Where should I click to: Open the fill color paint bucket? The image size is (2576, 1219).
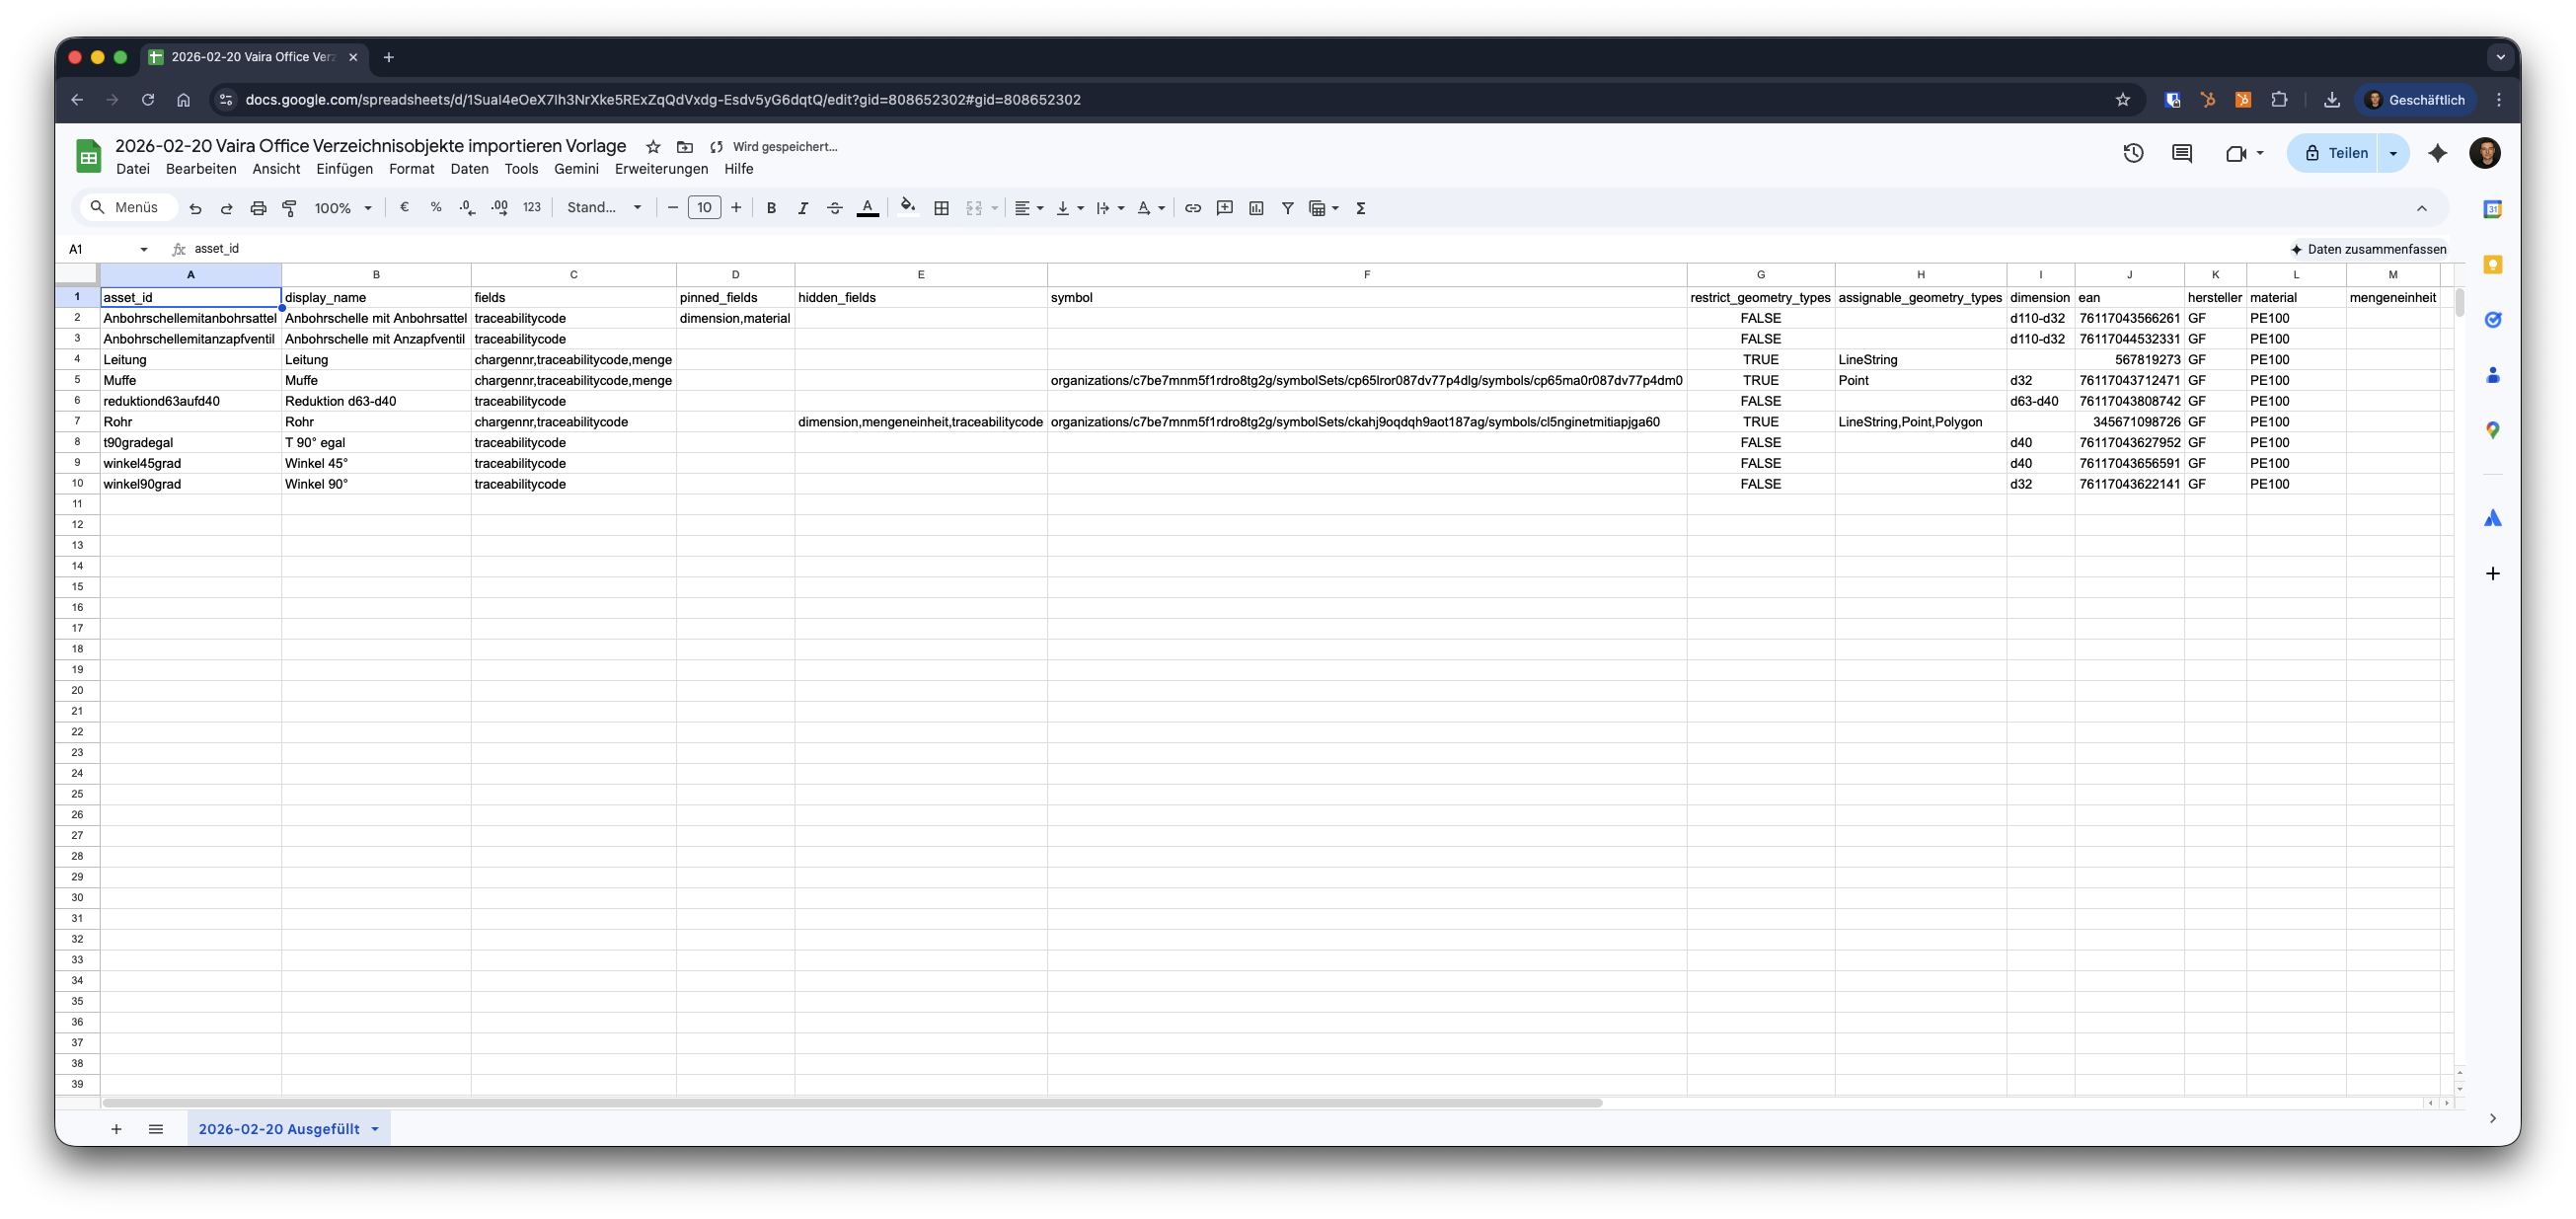coord(907,208)
